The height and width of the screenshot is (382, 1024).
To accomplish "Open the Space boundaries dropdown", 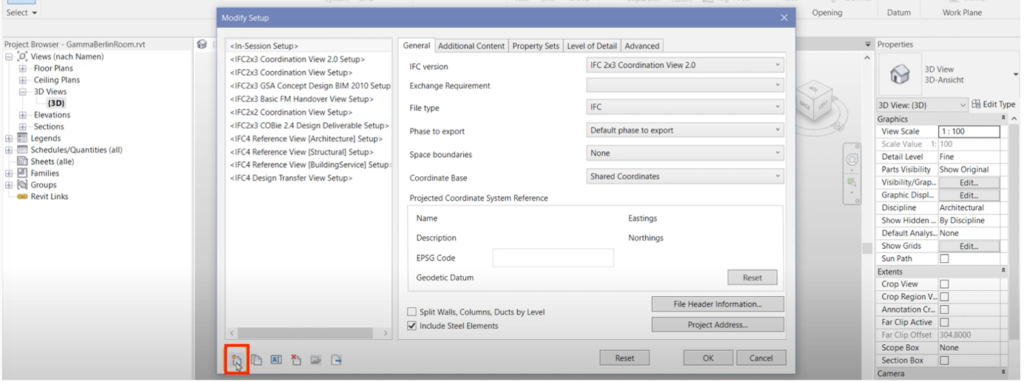I will (685, 153).
